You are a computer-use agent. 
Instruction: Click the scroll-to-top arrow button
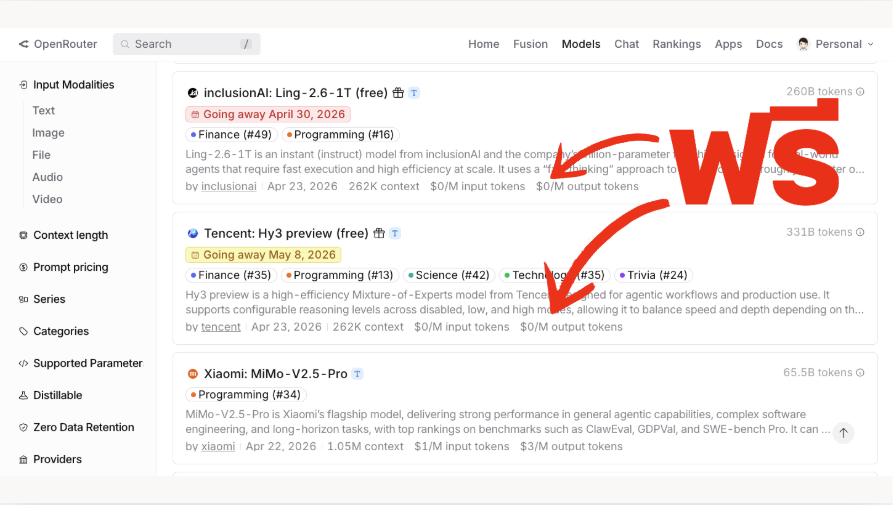coord(843,433)
